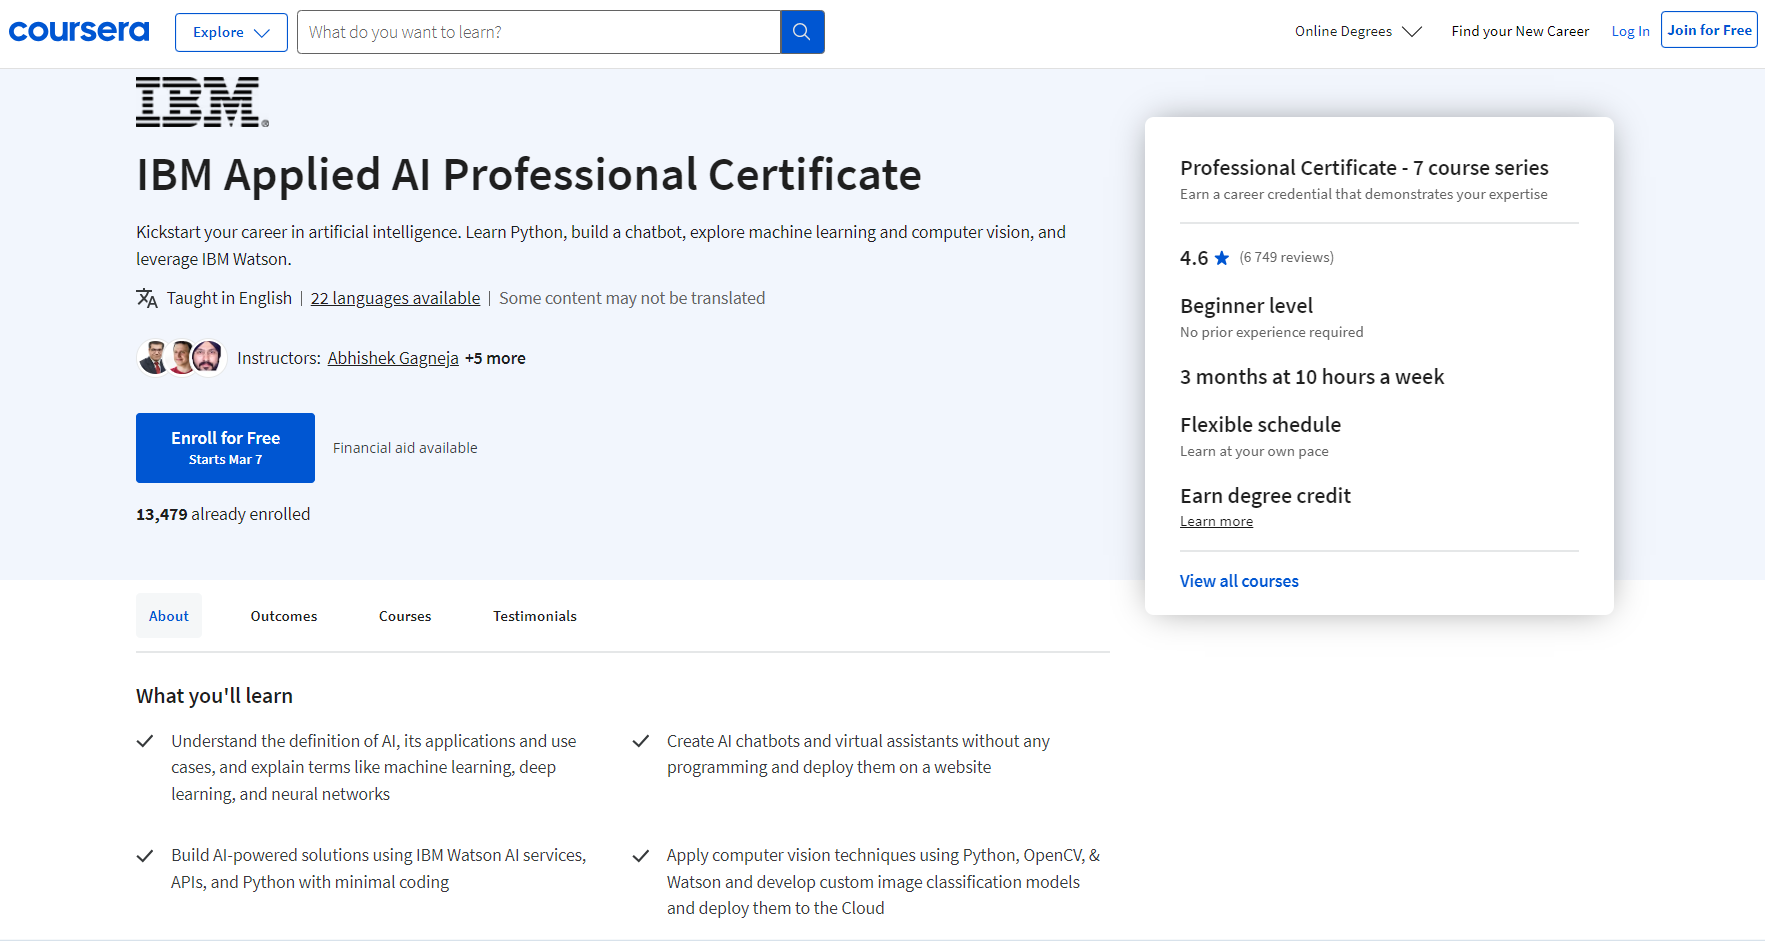Click checkmark beside 'Understand the definition of AI'
This screenshot has width=1765, height=941.
[x=145, y=741]
